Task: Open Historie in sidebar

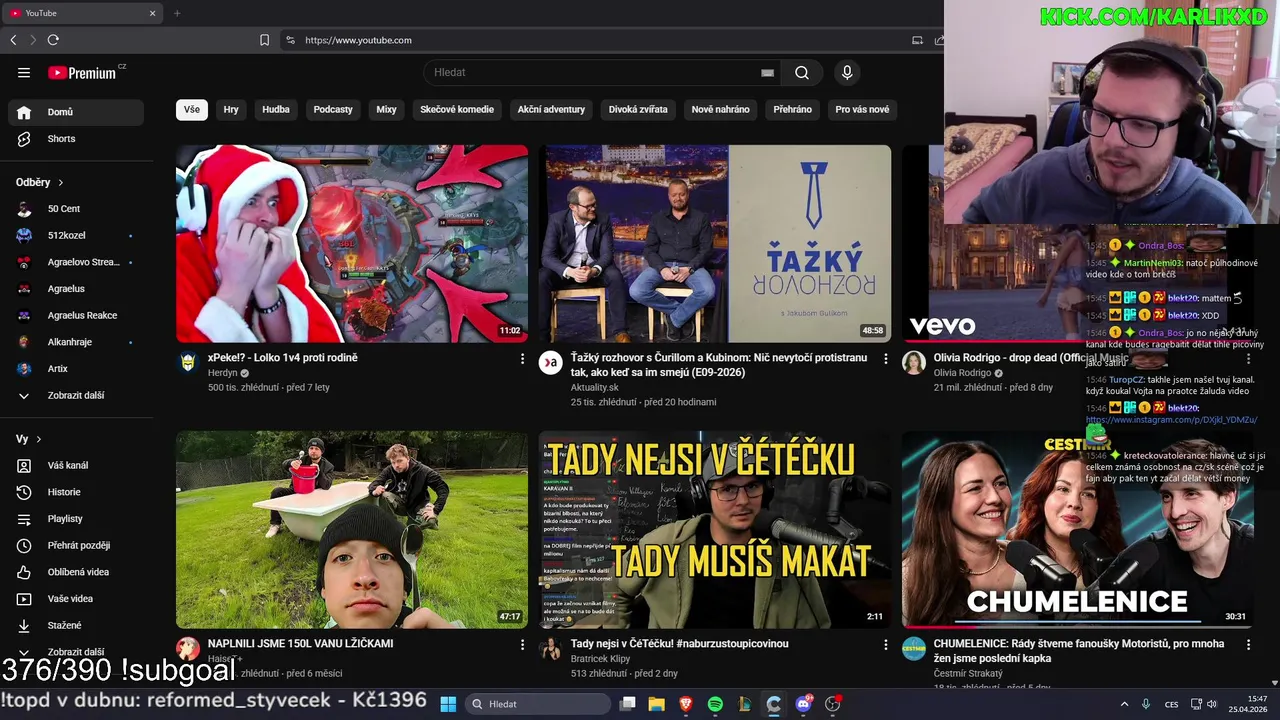Action: [76, 492]
